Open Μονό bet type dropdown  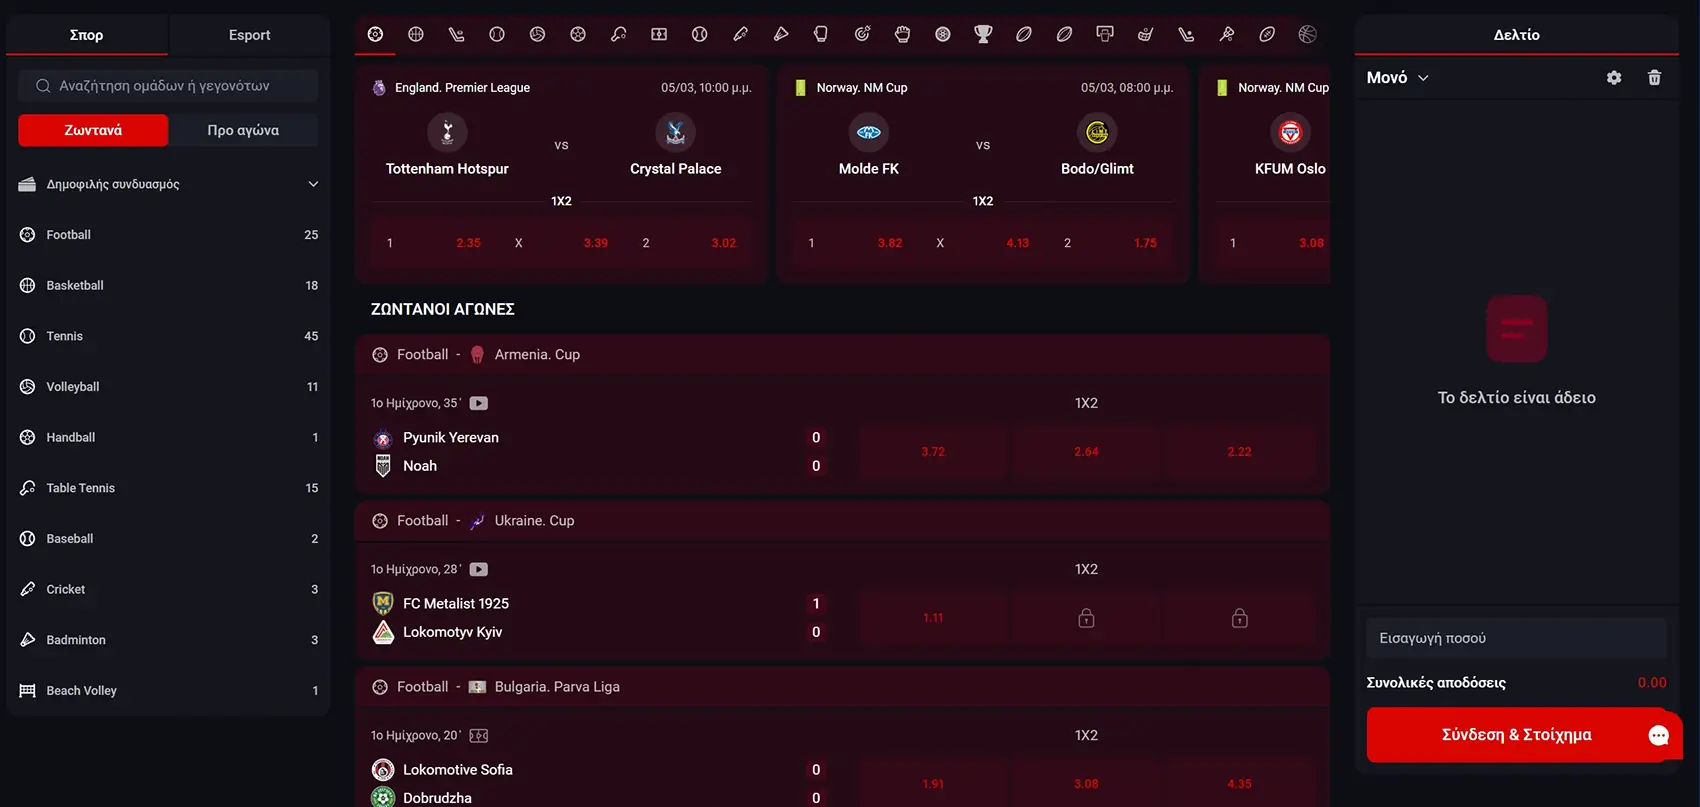pyautogui.click(x=1397, y=78)
